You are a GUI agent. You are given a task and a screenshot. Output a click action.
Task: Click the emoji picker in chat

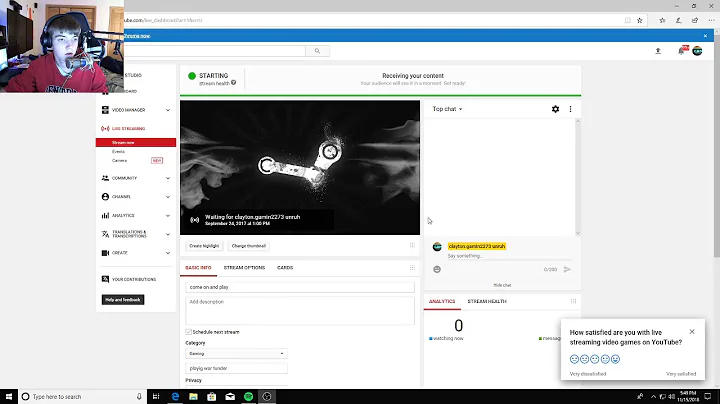tap(437, 269)
